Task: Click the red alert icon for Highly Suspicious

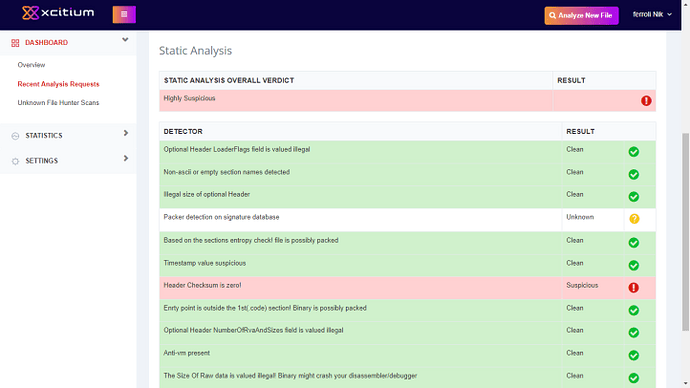Action: [x=646, y=101]
